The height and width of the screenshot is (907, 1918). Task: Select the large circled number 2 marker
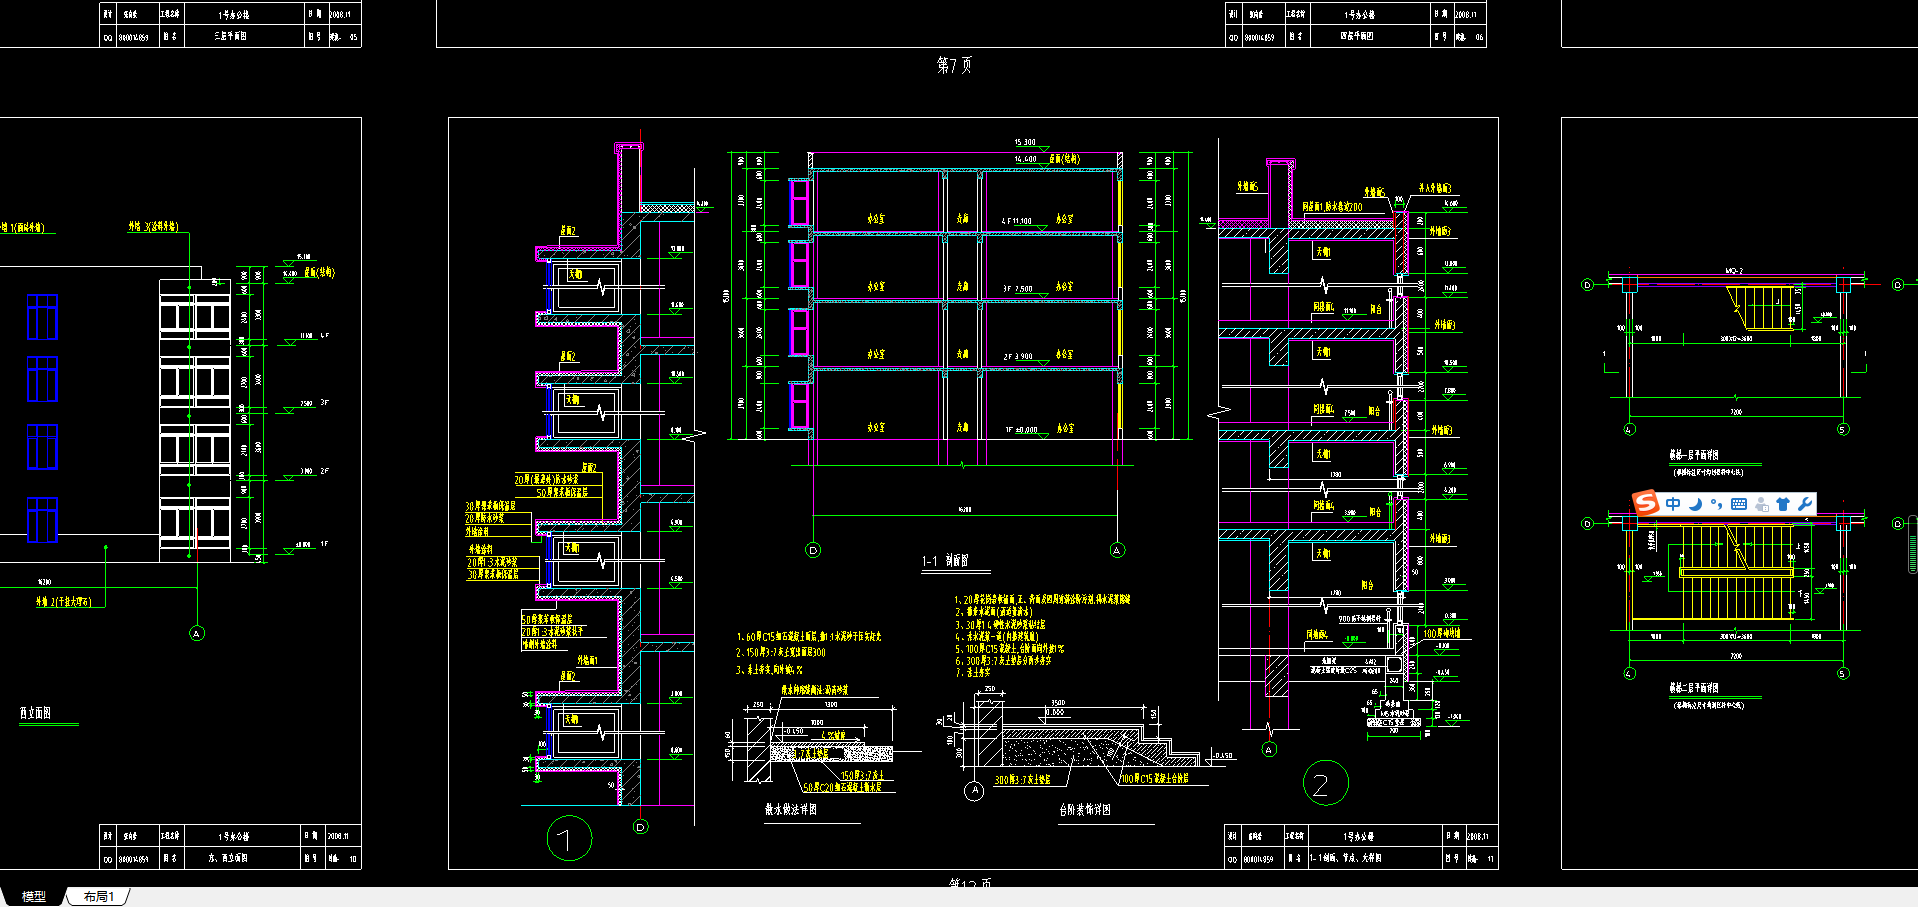[x=1325, y=783]
